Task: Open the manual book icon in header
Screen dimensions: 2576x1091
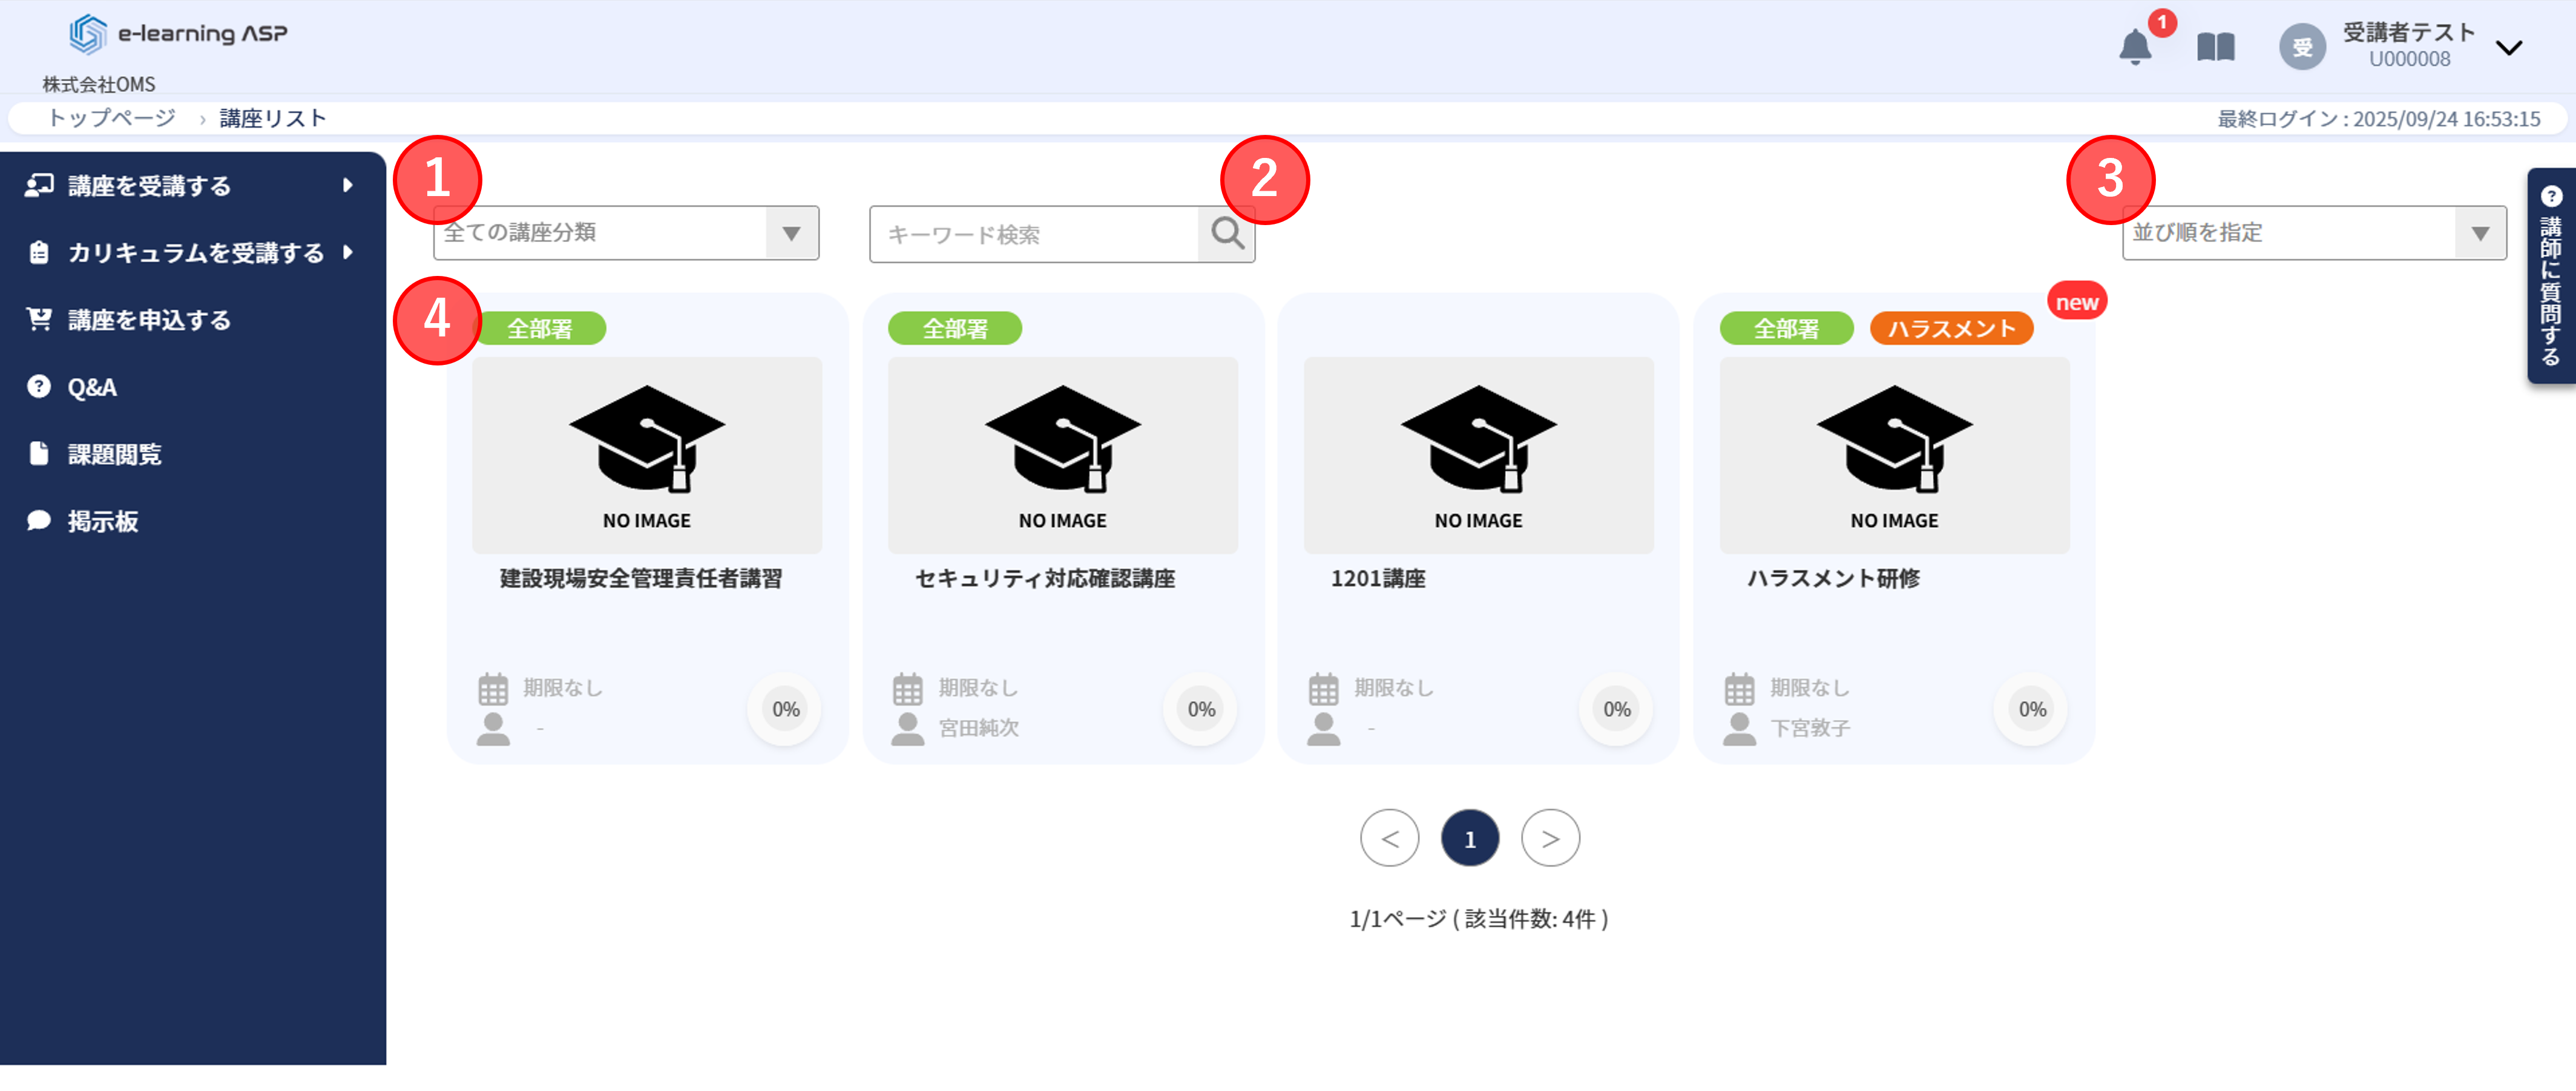Action: coord(2215,47)
